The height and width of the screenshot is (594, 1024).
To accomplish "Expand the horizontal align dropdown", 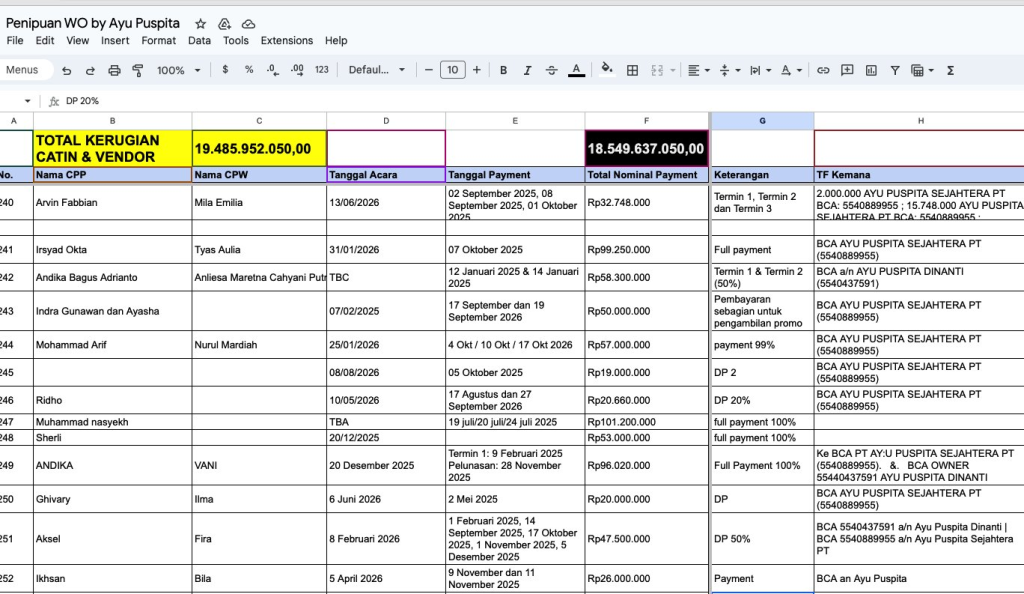I will click(699, 70).
